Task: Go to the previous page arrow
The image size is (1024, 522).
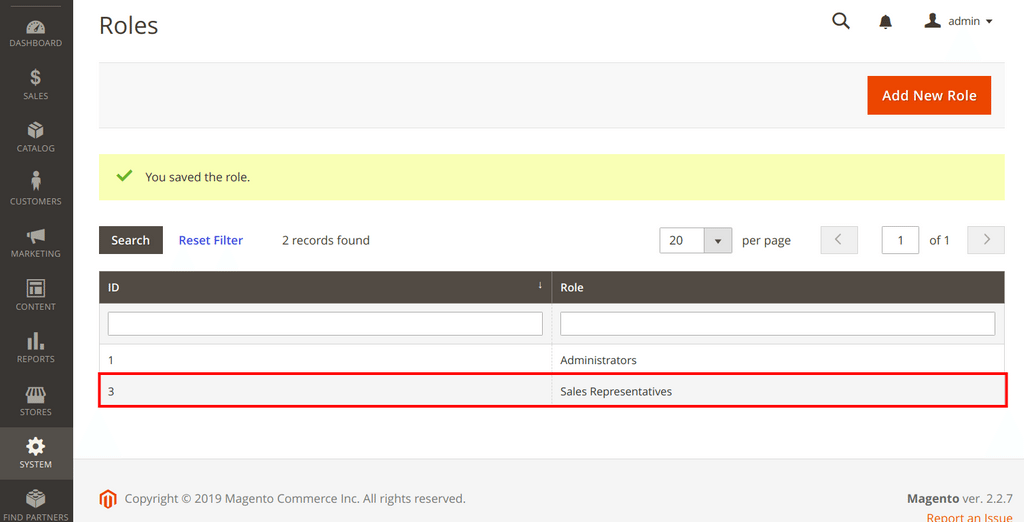Action: pos(839,240)
